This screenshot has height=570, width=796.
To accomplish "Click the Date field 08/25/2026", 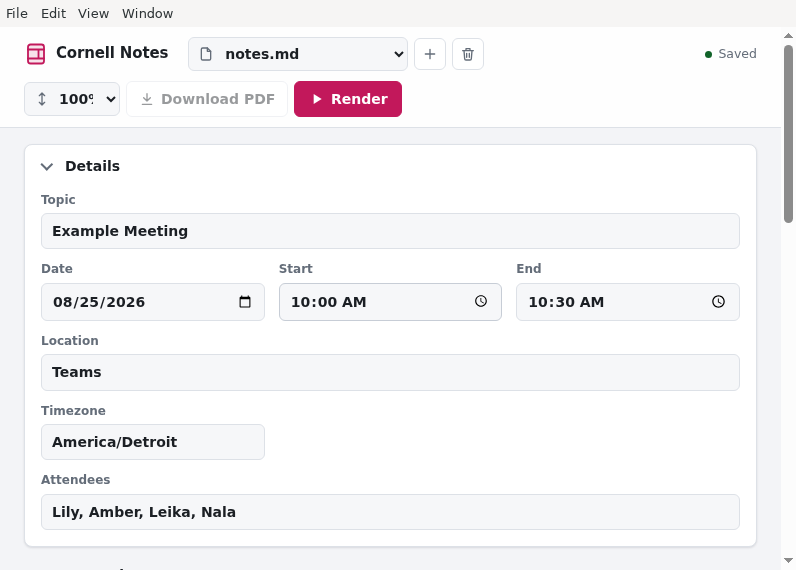I will (153, 302).
